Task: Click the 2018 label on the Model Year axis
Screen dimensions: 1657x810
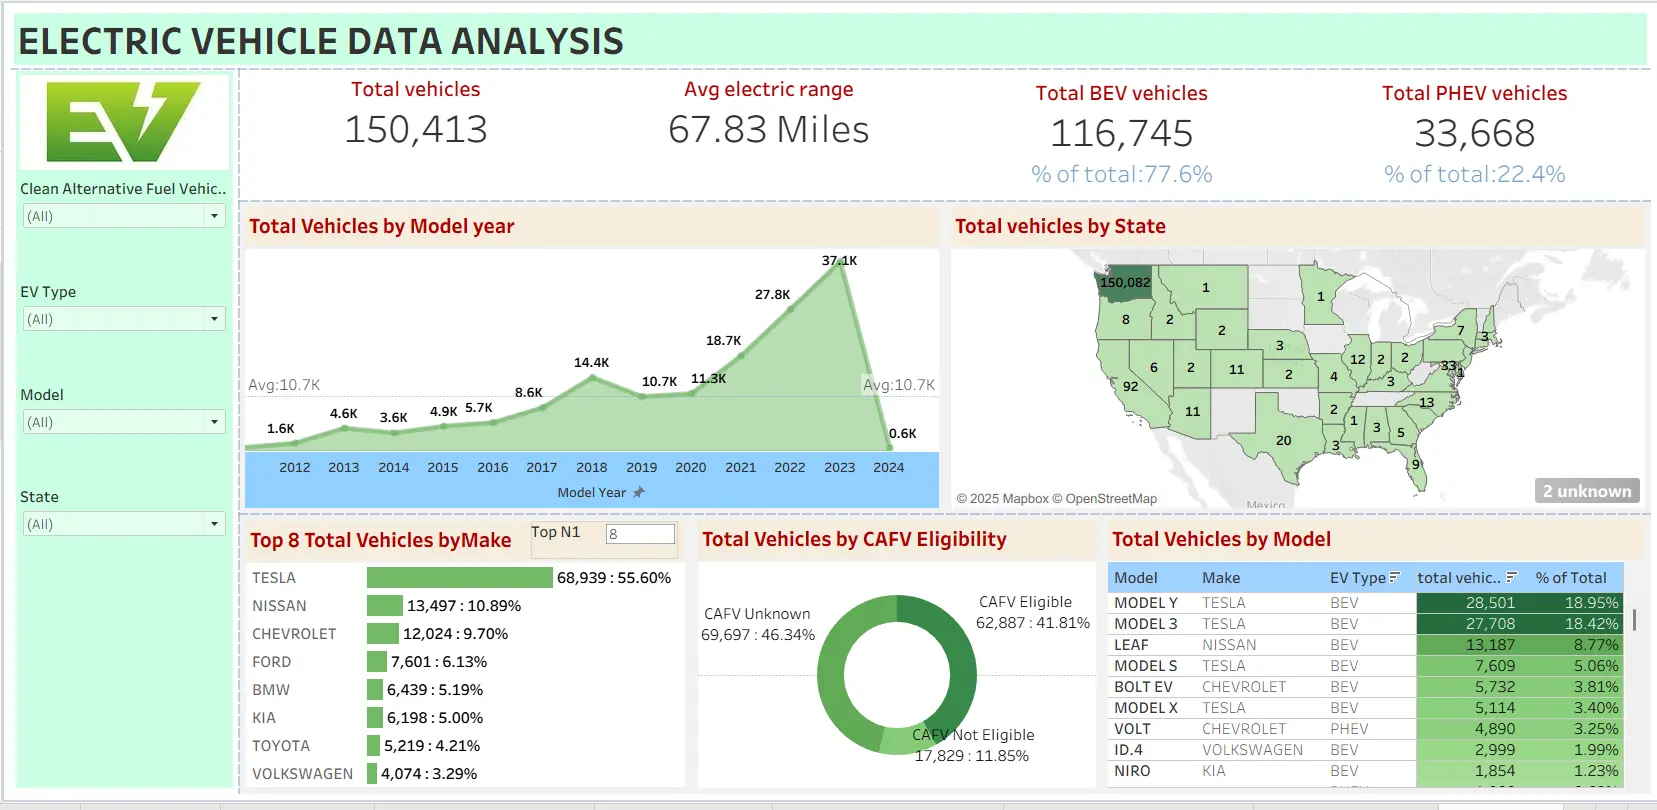Action: [x=591, y=467]
